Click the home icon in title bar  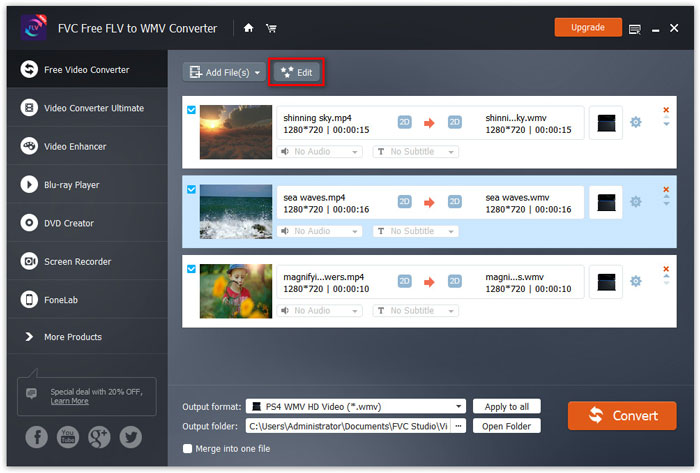coord(249,28)
